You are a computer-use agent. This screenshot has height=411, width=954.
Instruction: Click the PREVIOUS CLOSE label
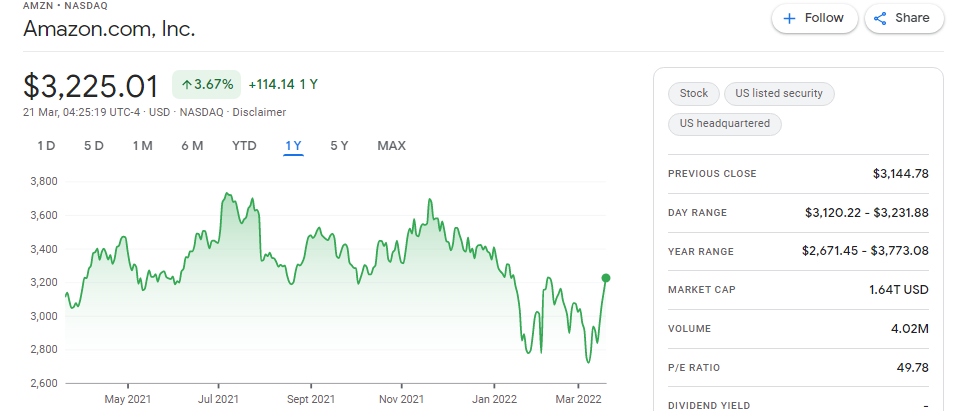(712, 174)
